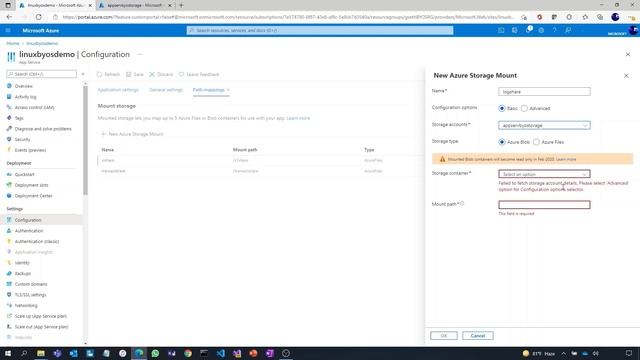
Task: Open the more options ellipsis beside Configuration title
Action: click(140, 54)
